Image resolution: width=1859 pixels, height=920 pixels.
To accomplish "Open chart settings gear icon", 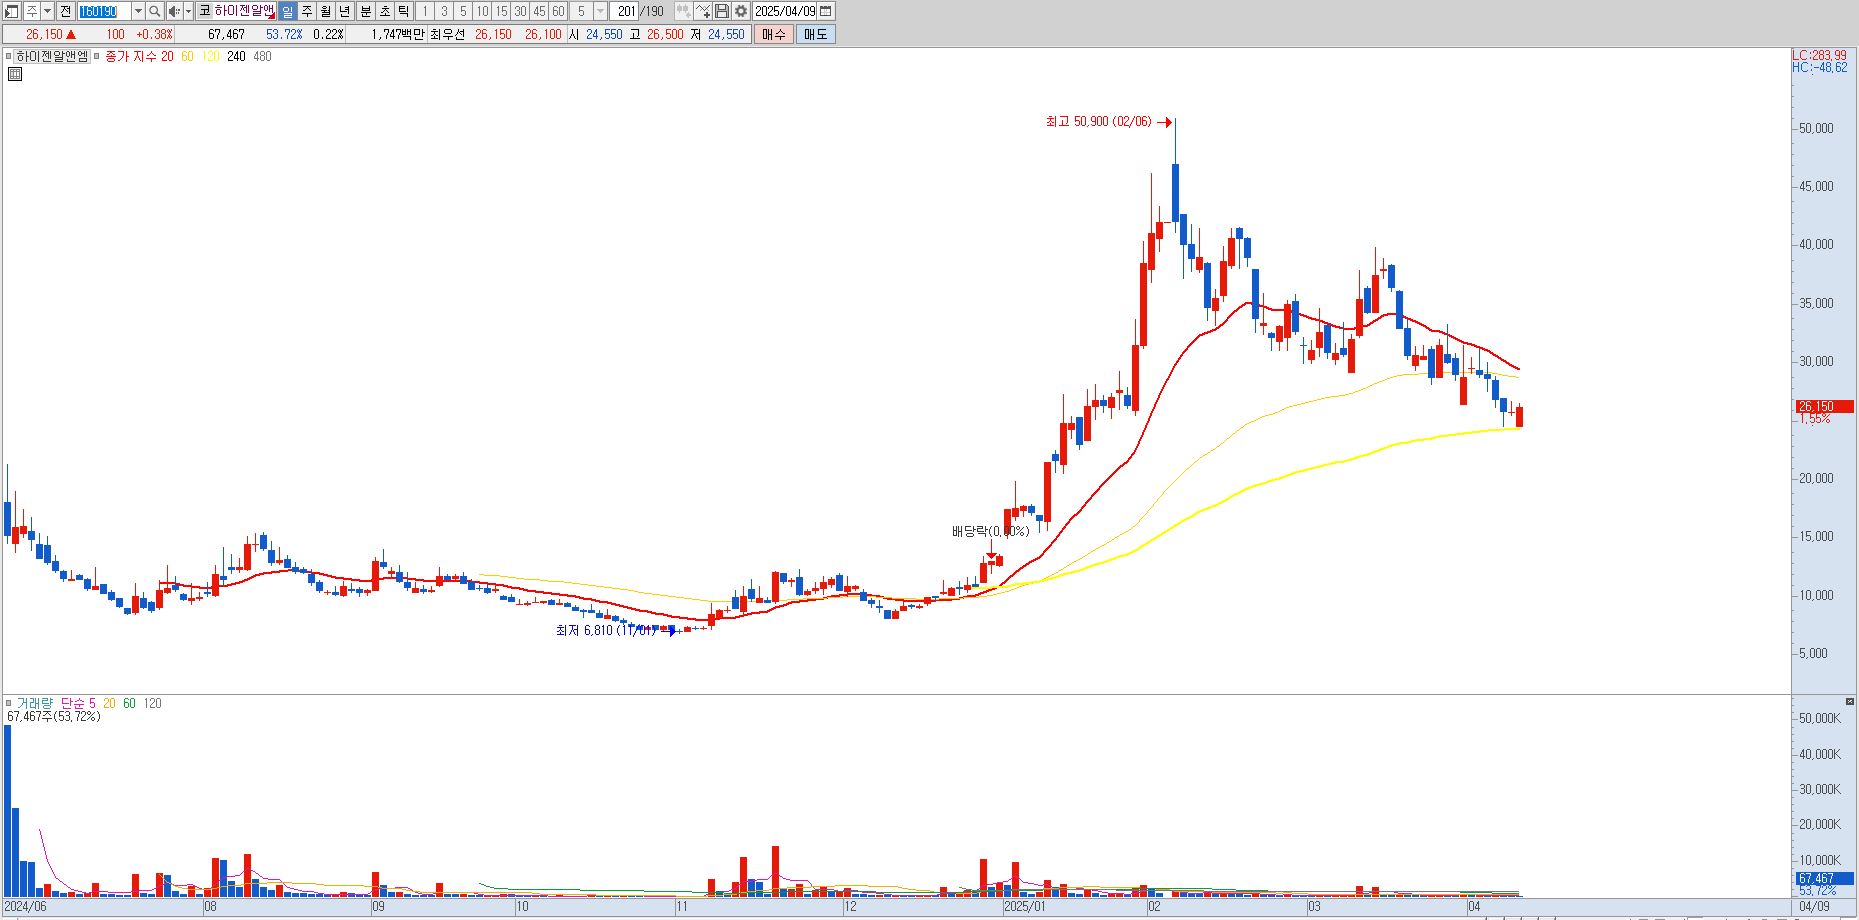I will (x=741, y=11).
